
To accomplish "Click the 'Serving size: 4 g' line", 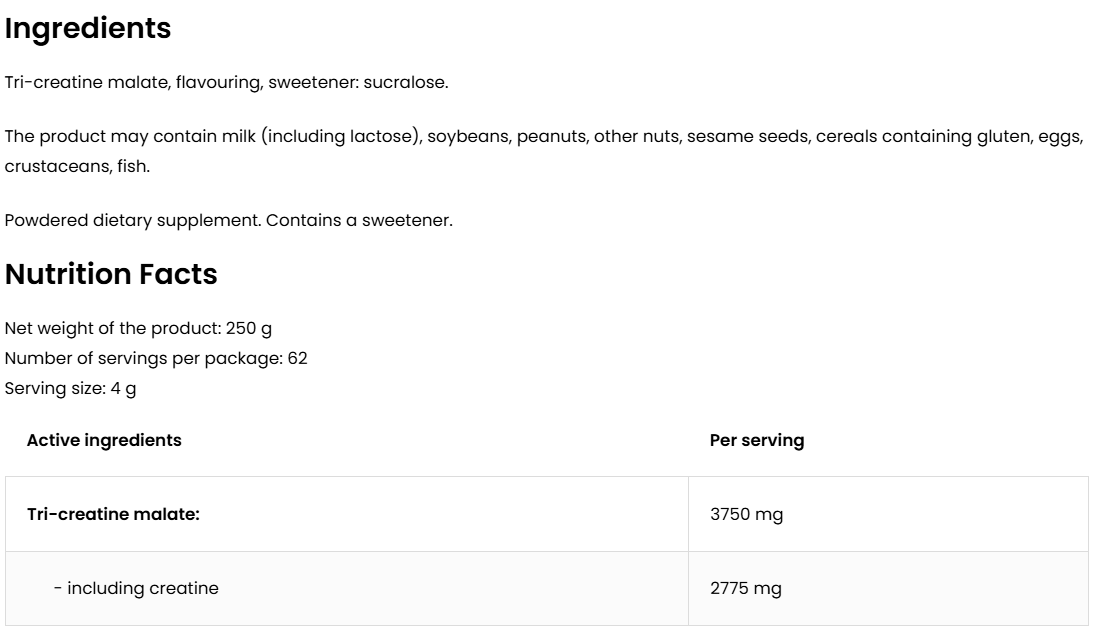I will (x=71, y=388).
